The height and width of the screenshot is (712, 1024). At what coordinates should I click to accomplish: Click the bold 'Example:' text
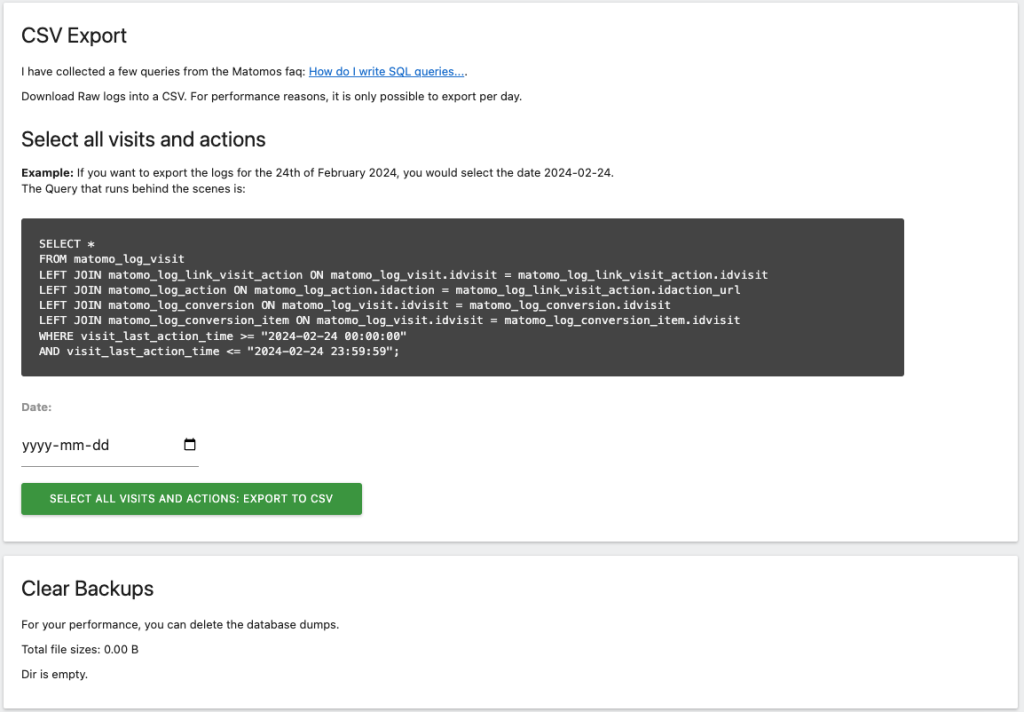(47, 172)
